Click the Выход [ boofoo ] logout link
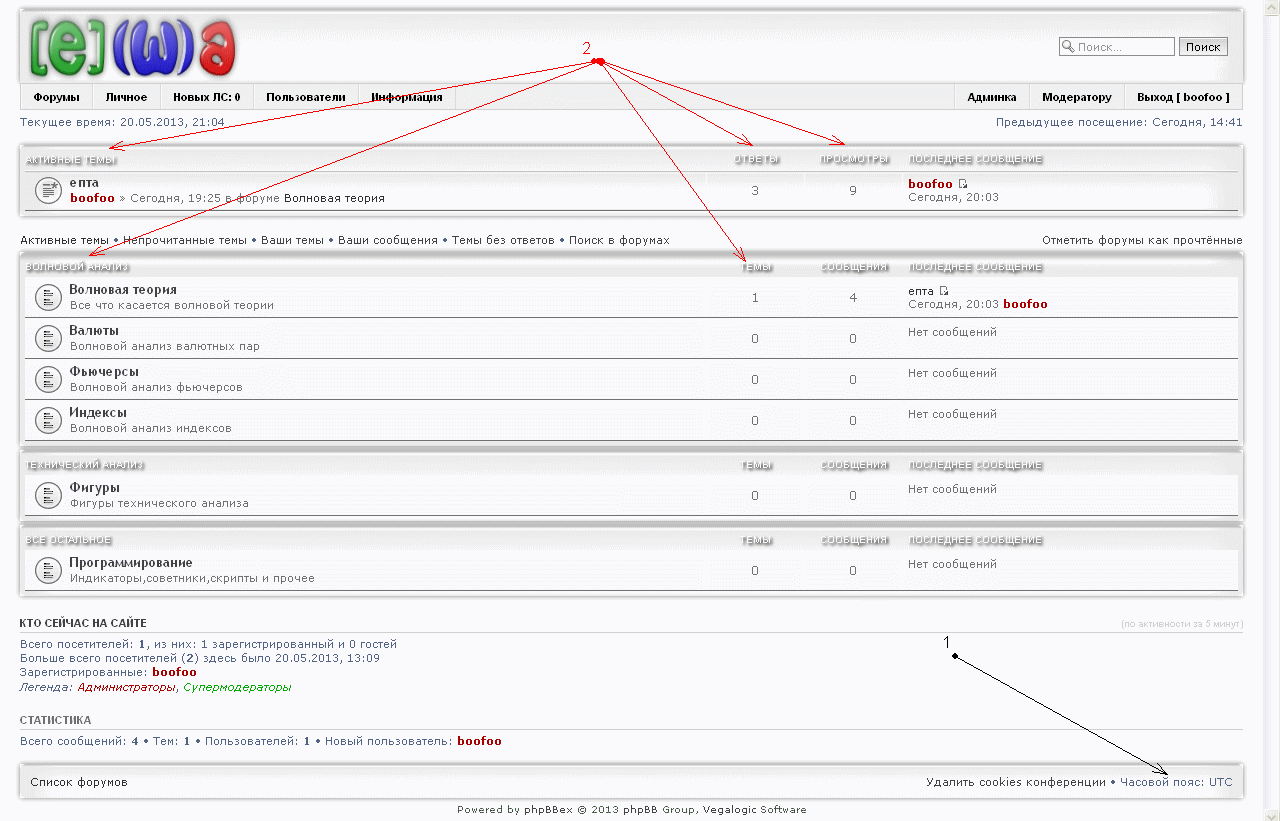 tap(1183, 97)
